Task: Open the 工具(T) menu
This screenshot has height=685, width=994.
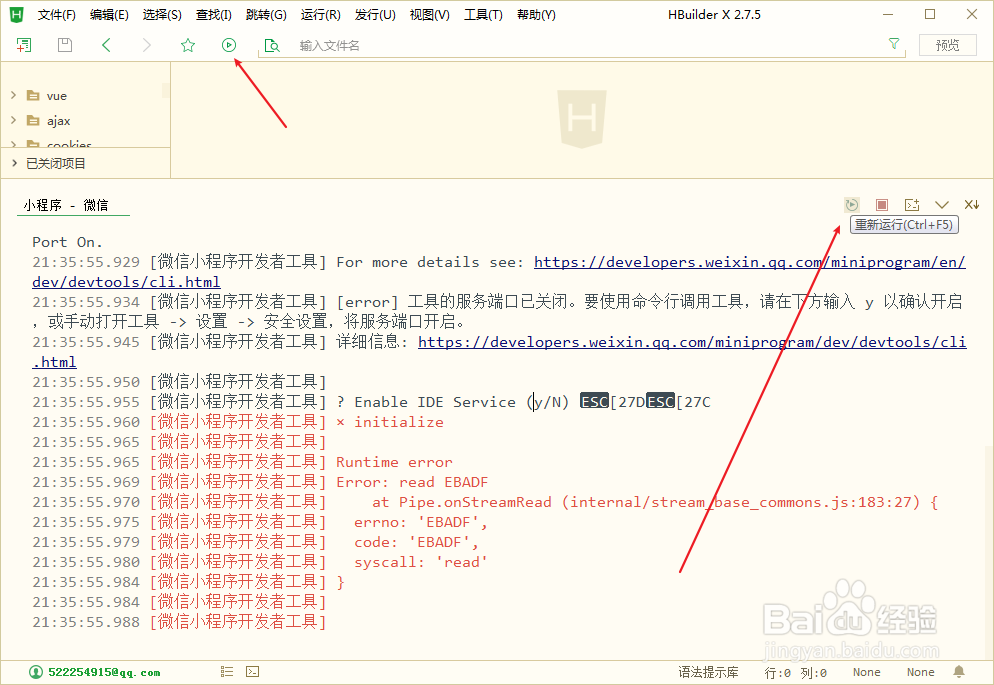Action: tap(483, 15)
